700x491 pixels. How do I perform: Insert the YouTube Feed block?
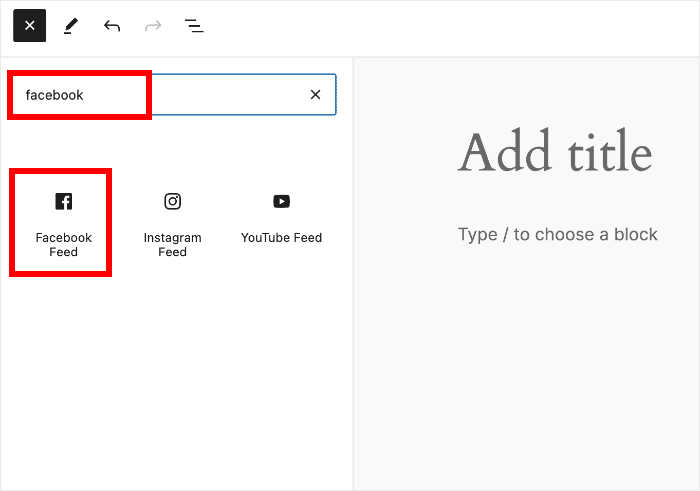click(281, 219)
